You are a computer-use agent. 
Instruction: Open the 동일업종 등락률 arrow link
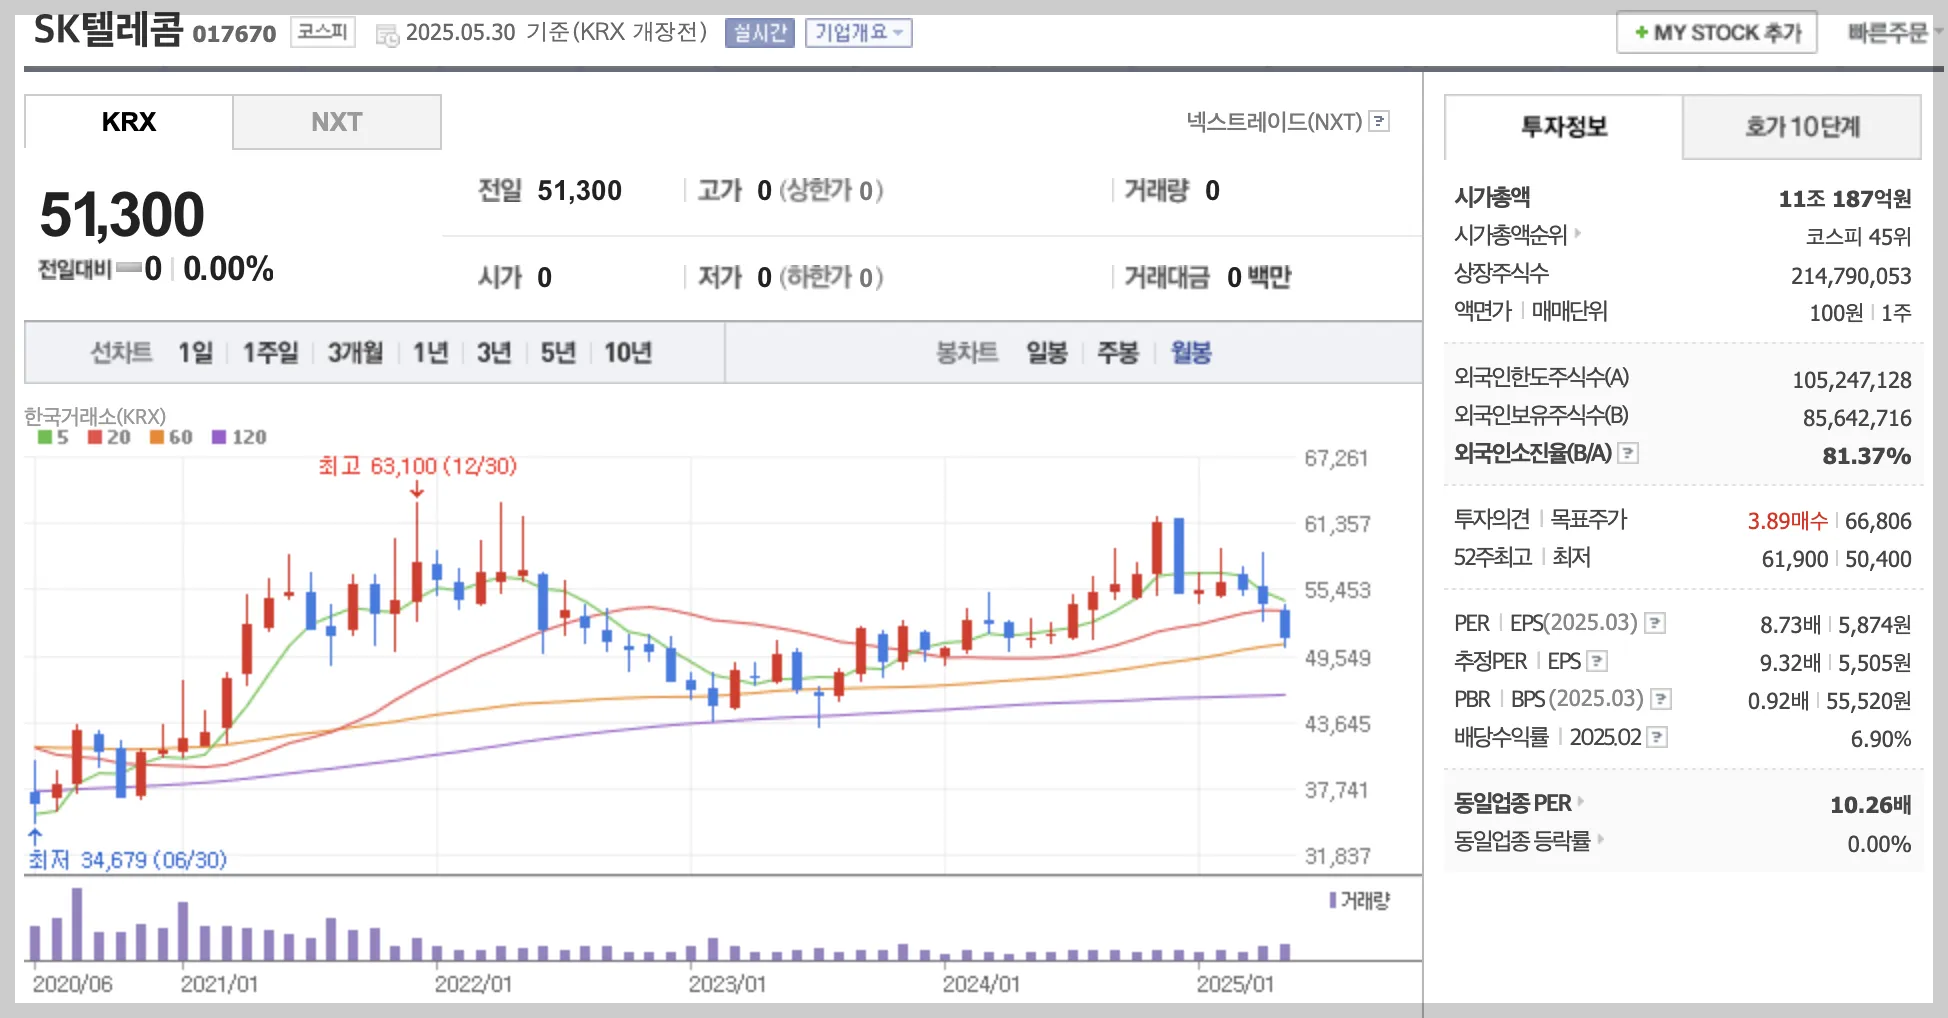1600,839
